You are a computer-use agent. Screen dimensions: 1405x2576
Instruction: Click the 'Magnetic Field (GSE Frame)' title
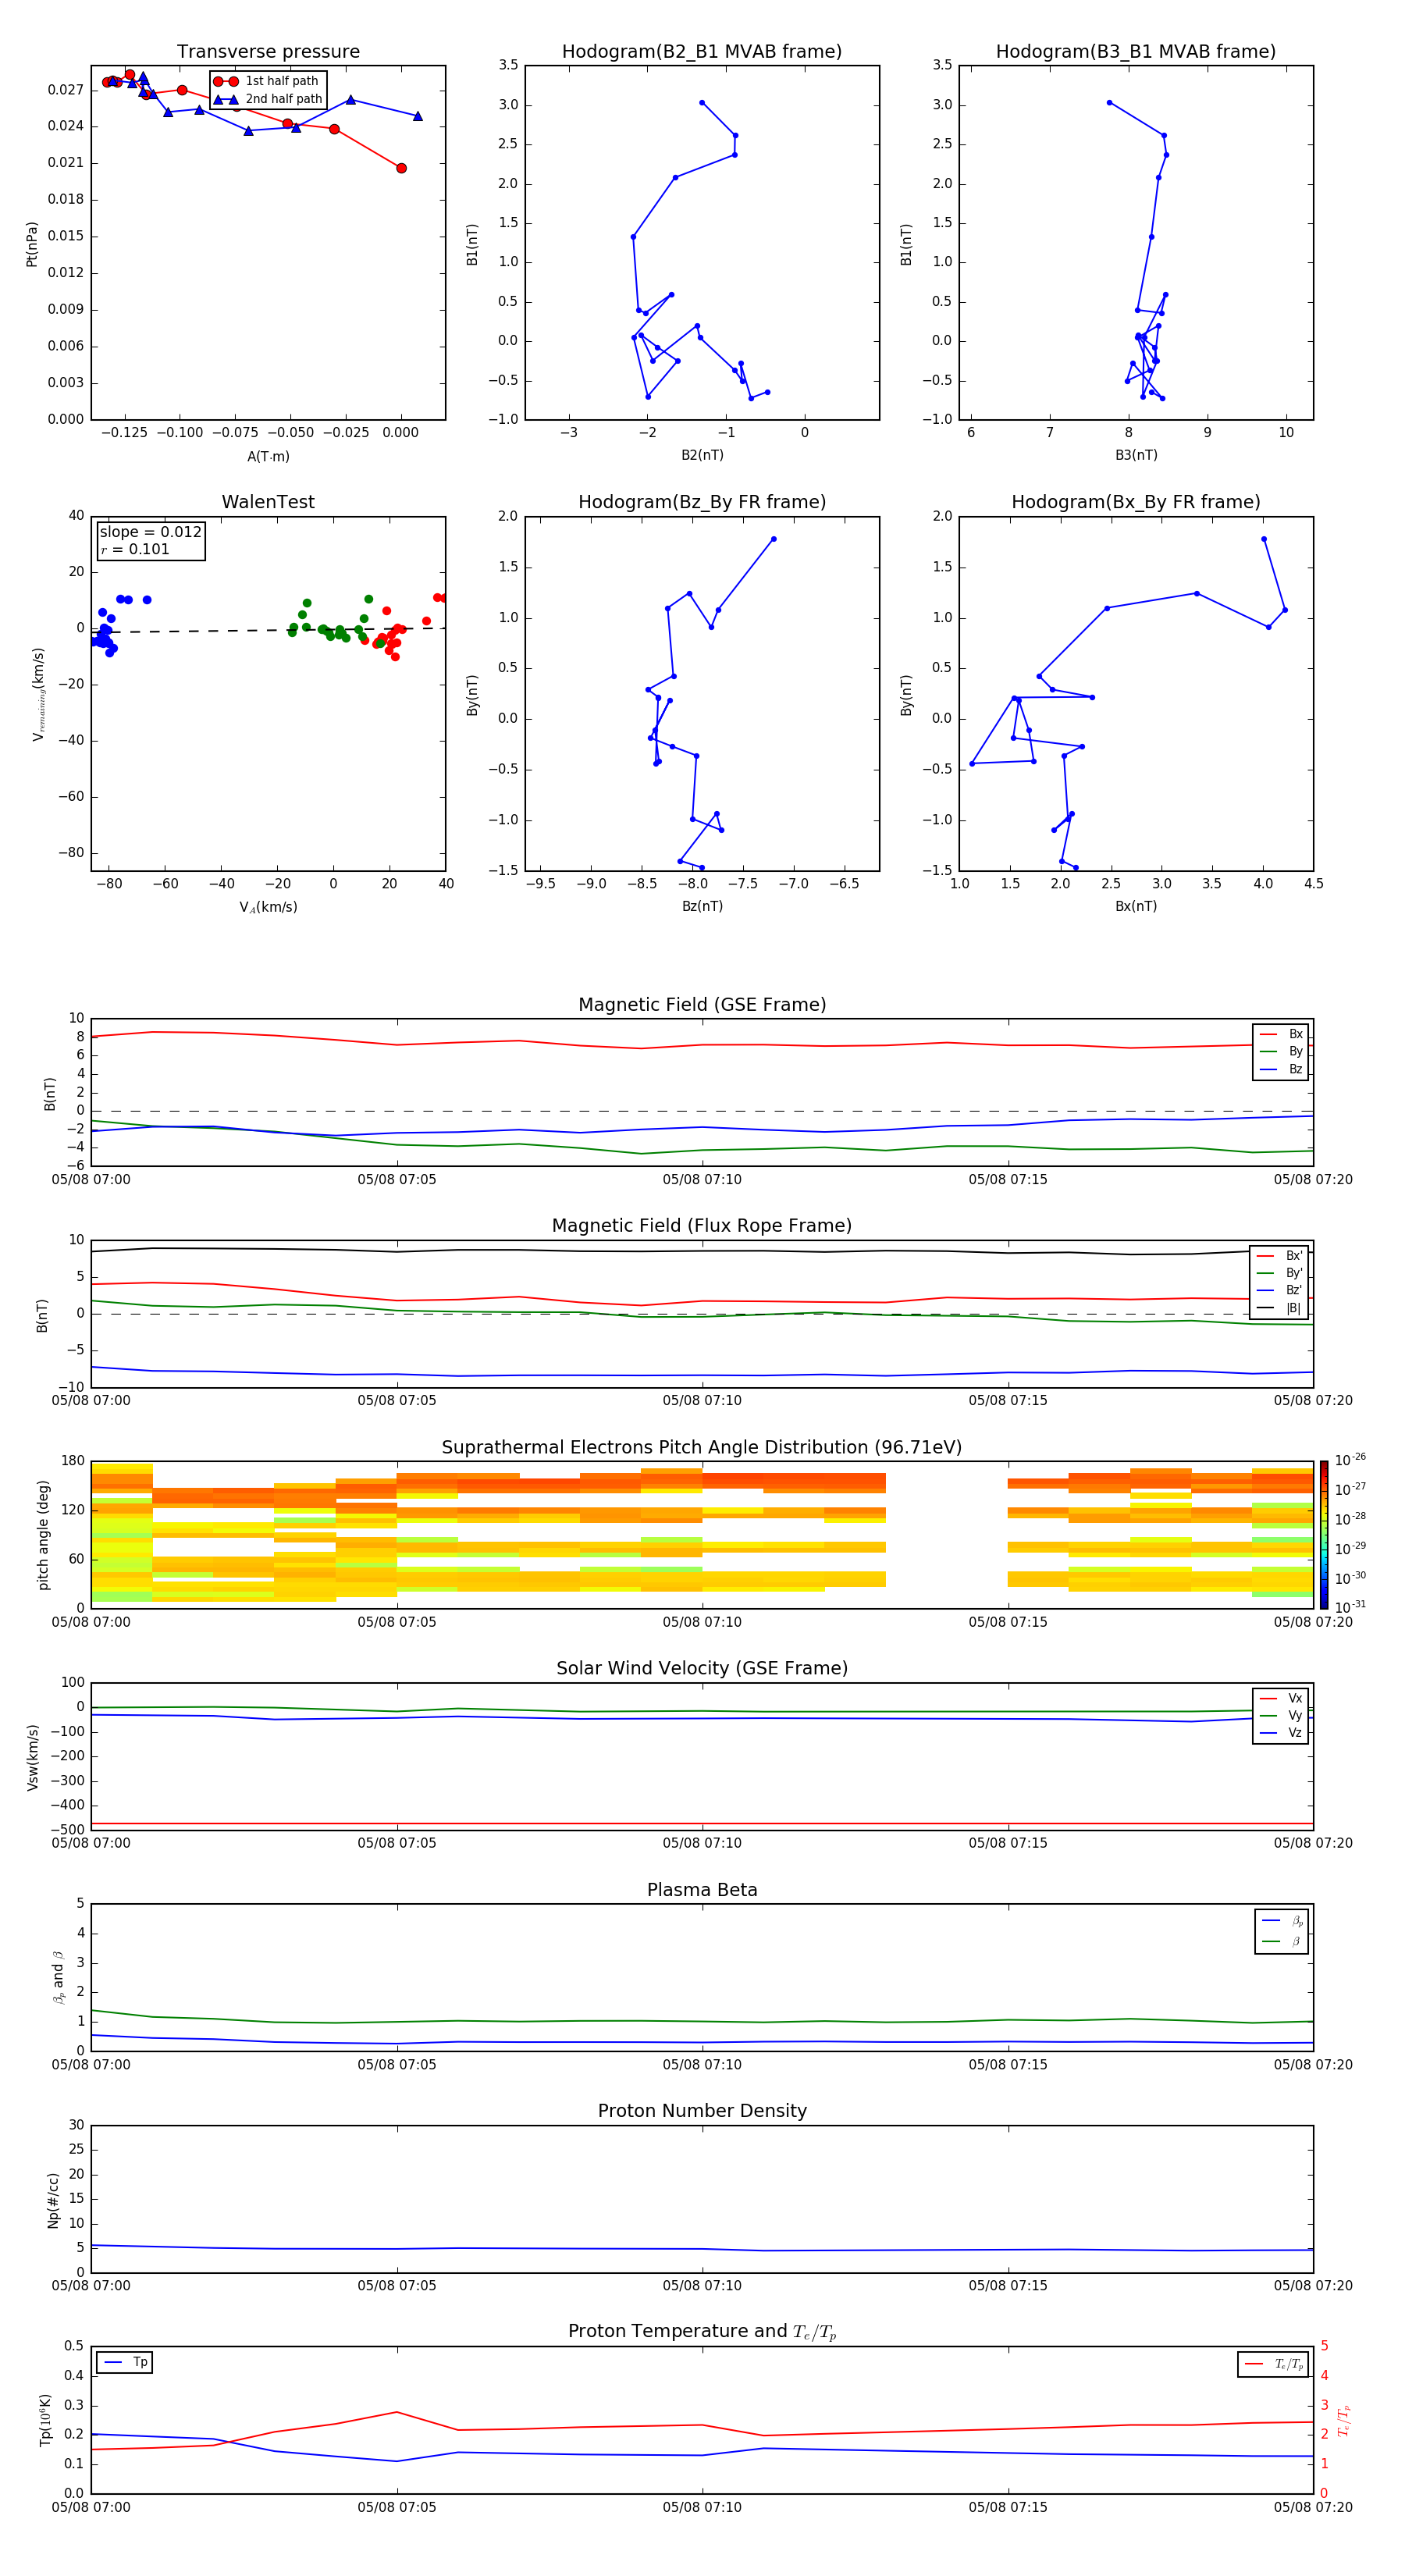(702, 1004)
